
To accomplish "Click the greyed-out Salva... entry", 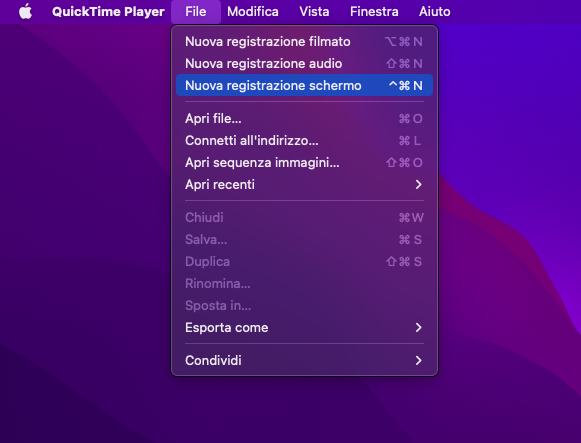I will [x=304, y=239].
